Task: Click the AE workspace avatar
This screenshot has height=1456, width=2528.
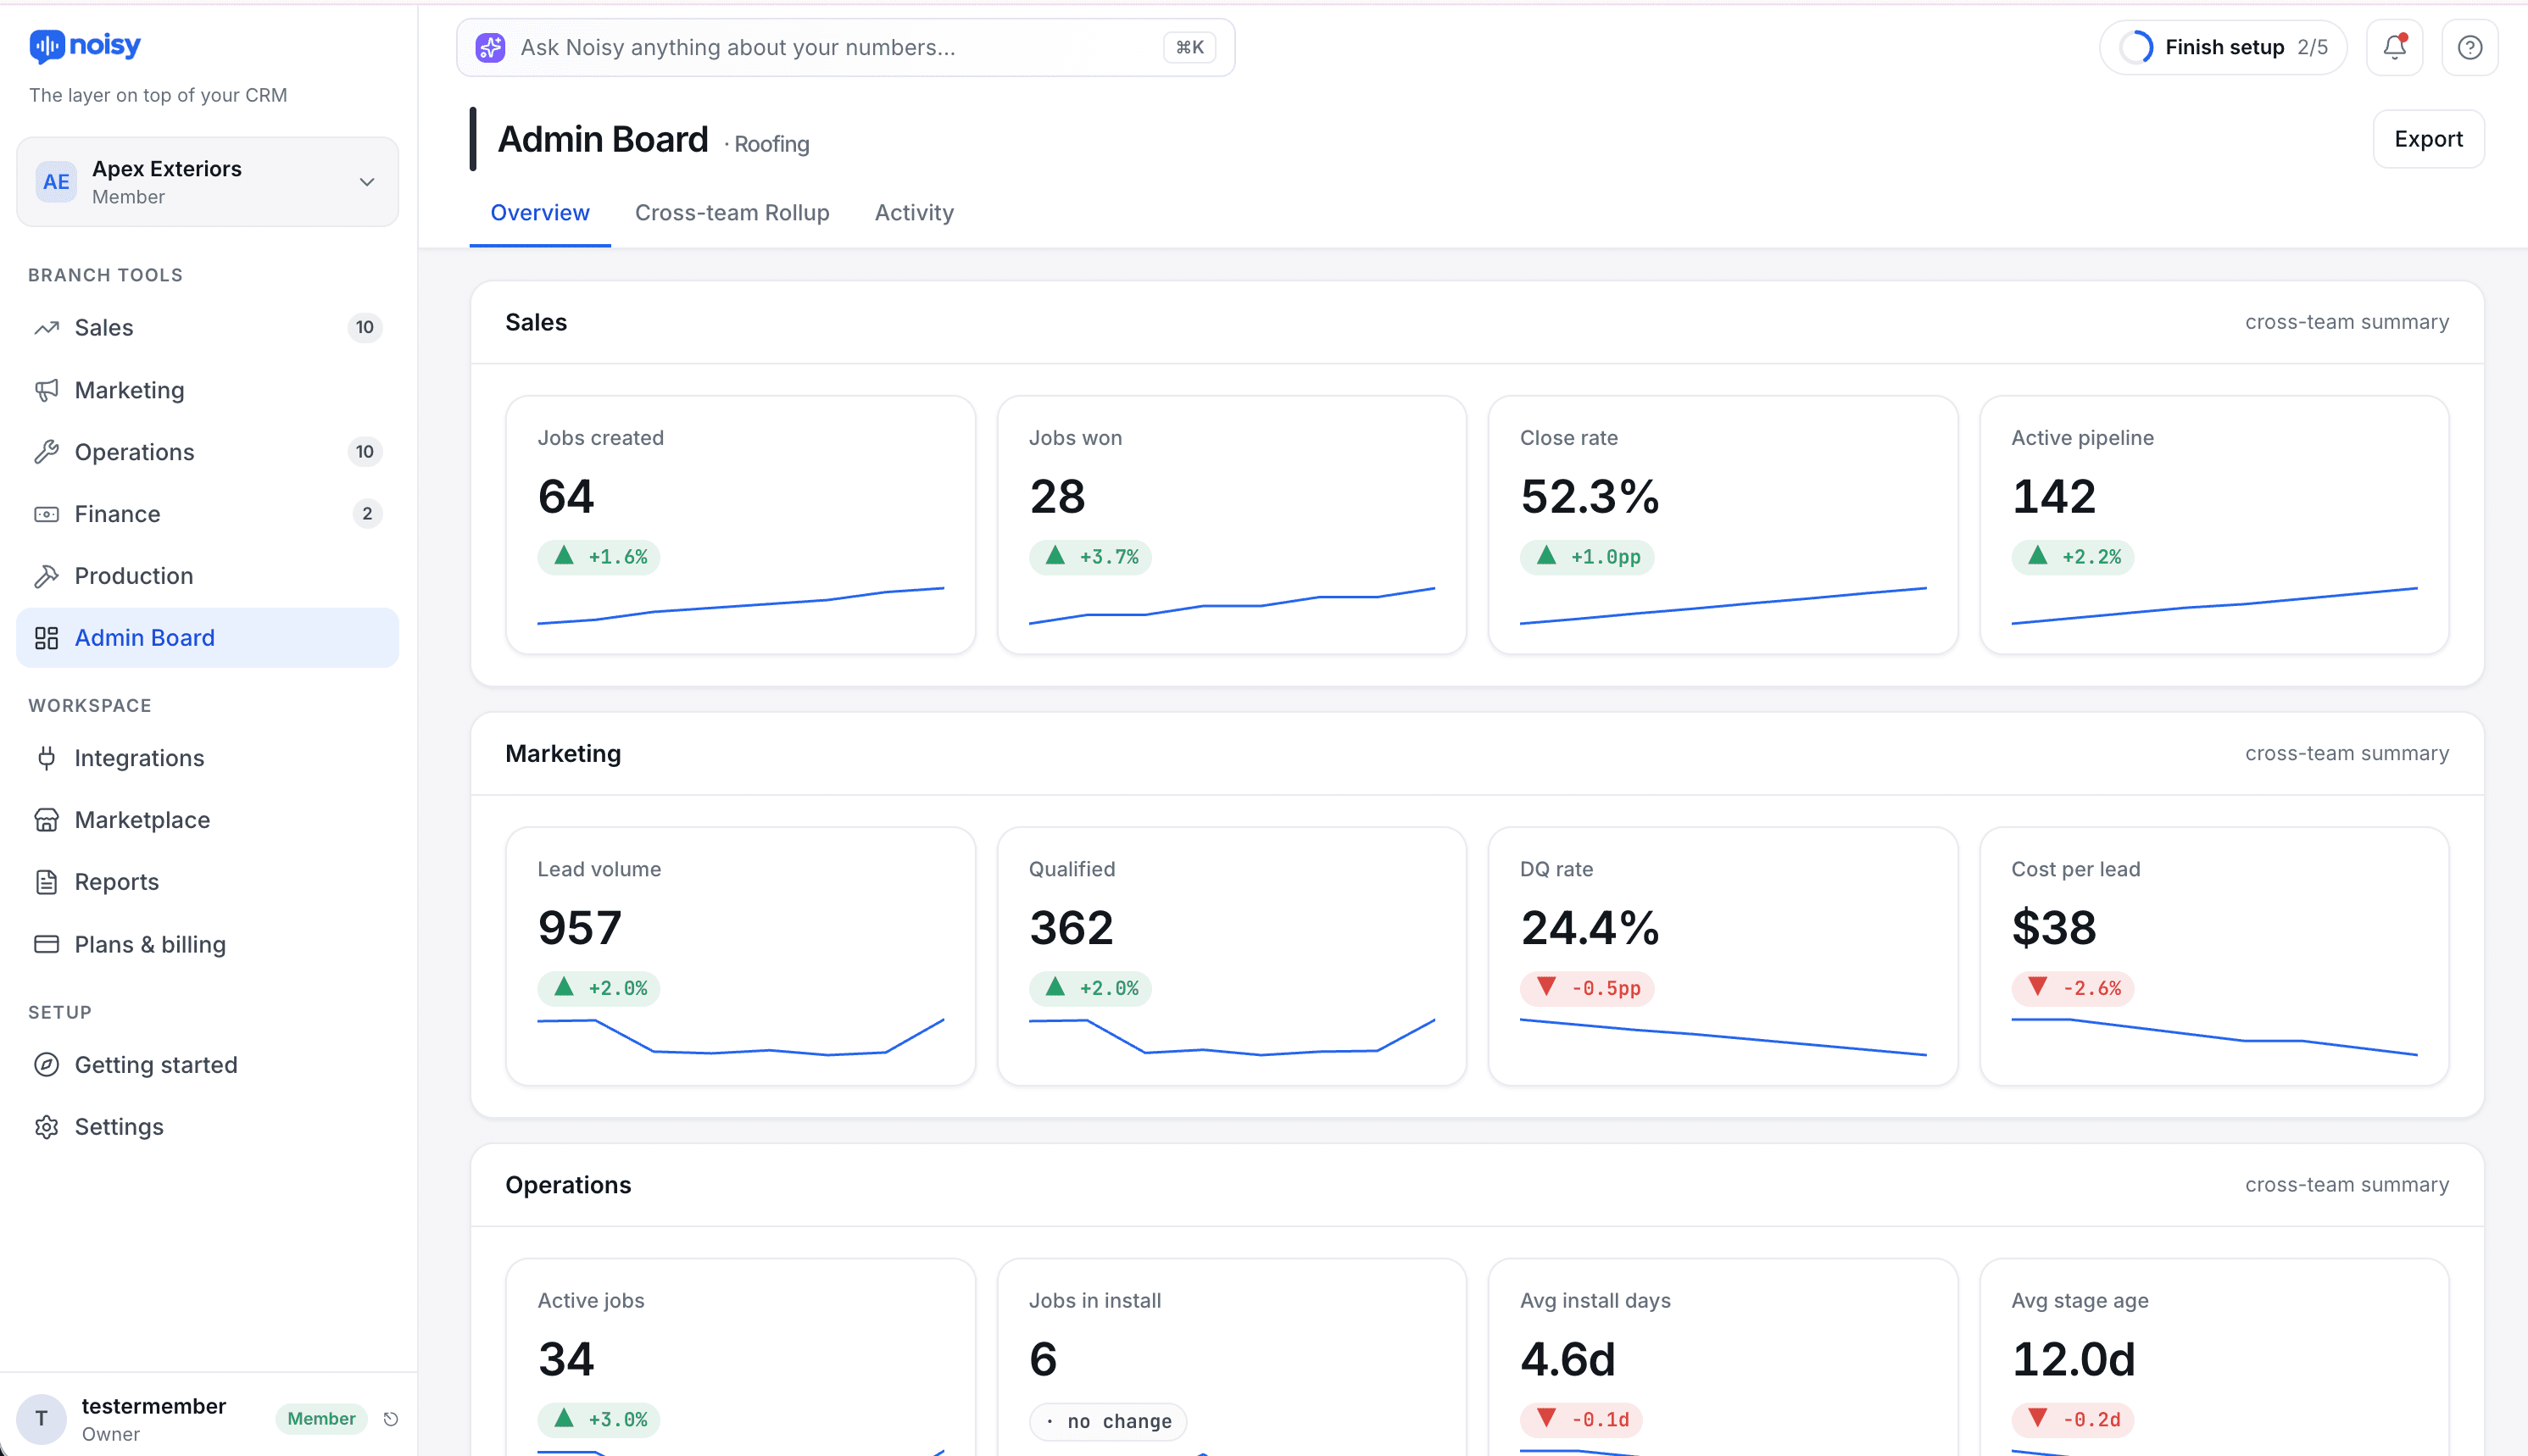Action: (x=56, y=182)
